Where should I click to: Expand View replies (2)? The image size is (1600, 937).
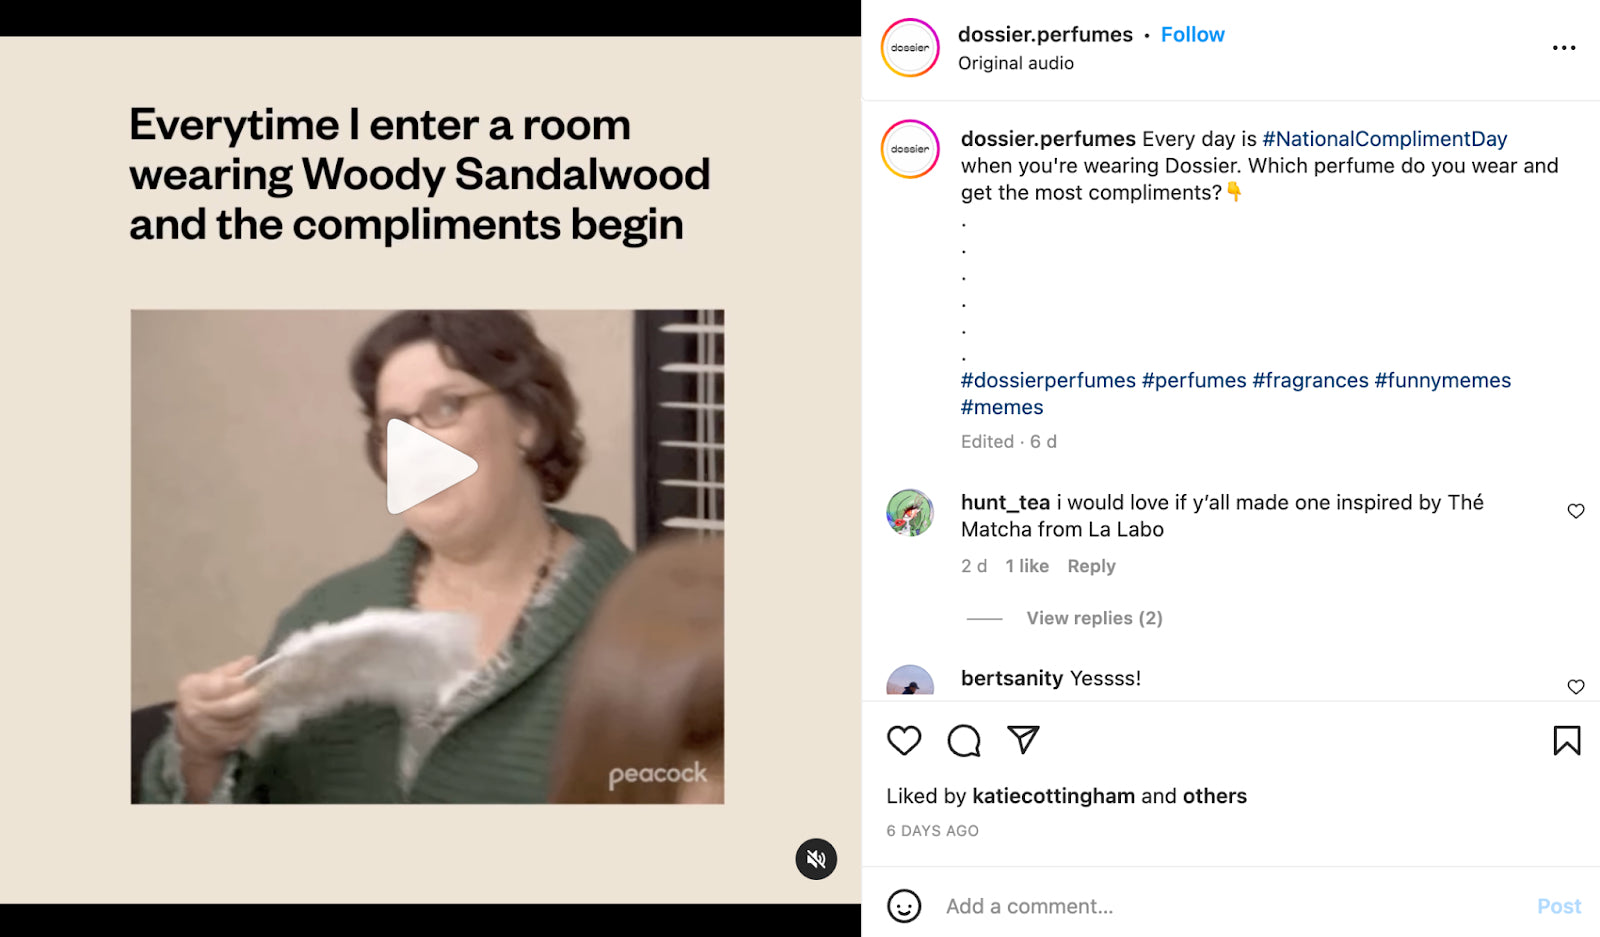pos(1094,618)
